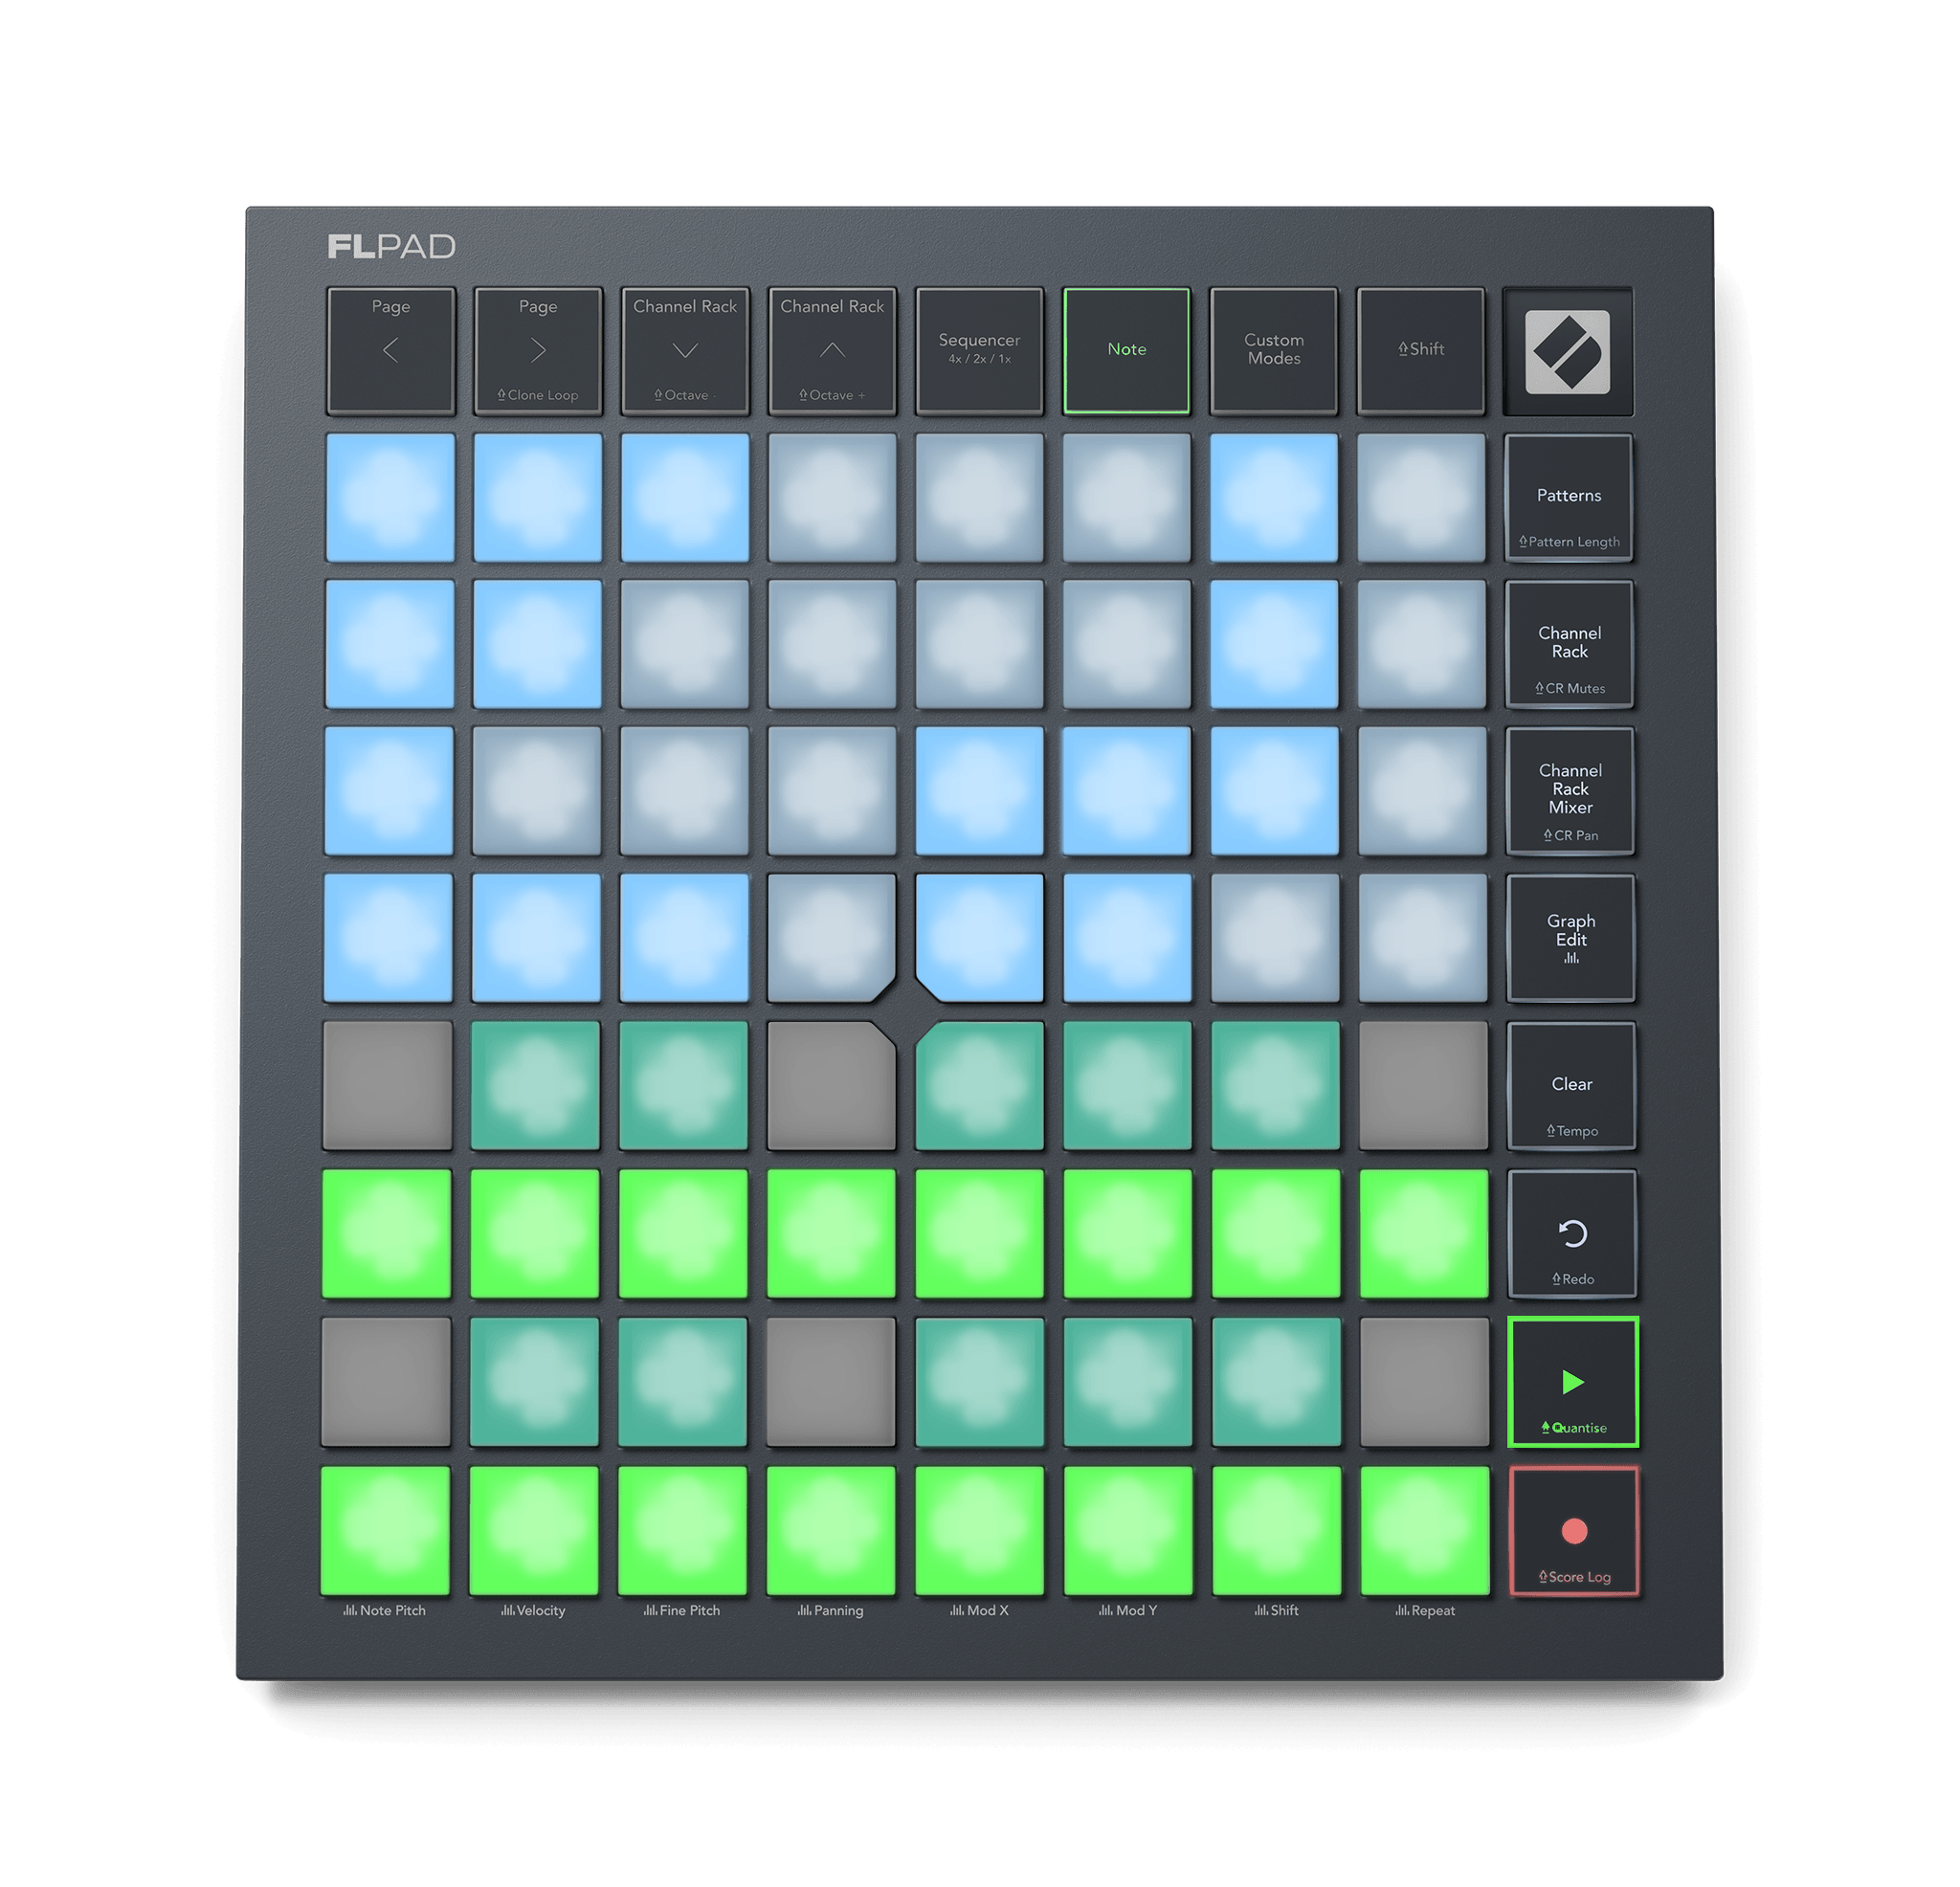Hold the Shift modifier button
The image size is (1960, 1887).
coord(1420,351)
